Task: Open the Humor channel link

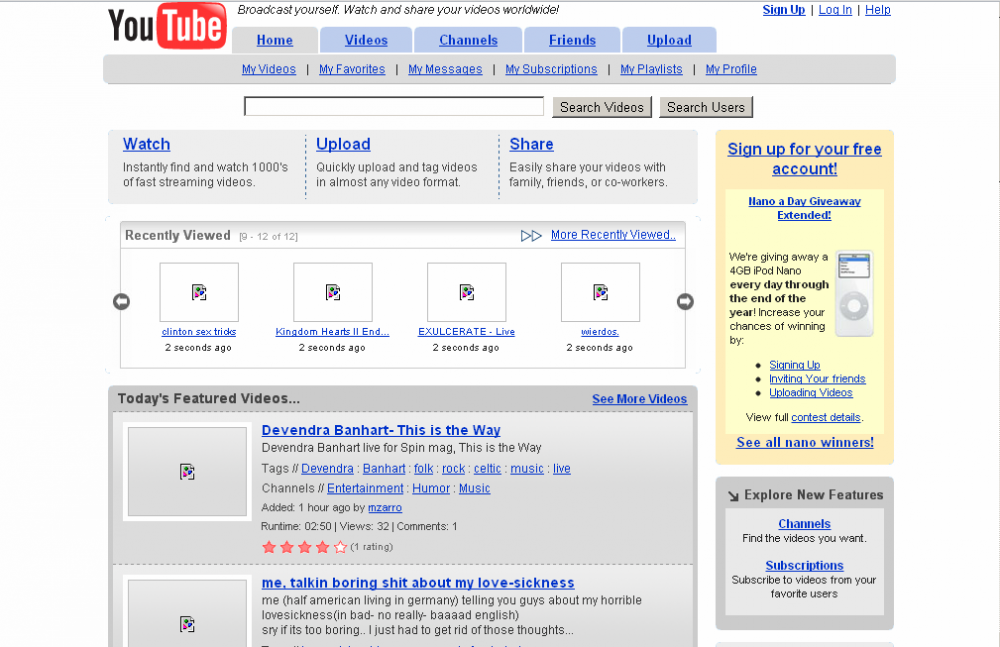Action: 431,488
